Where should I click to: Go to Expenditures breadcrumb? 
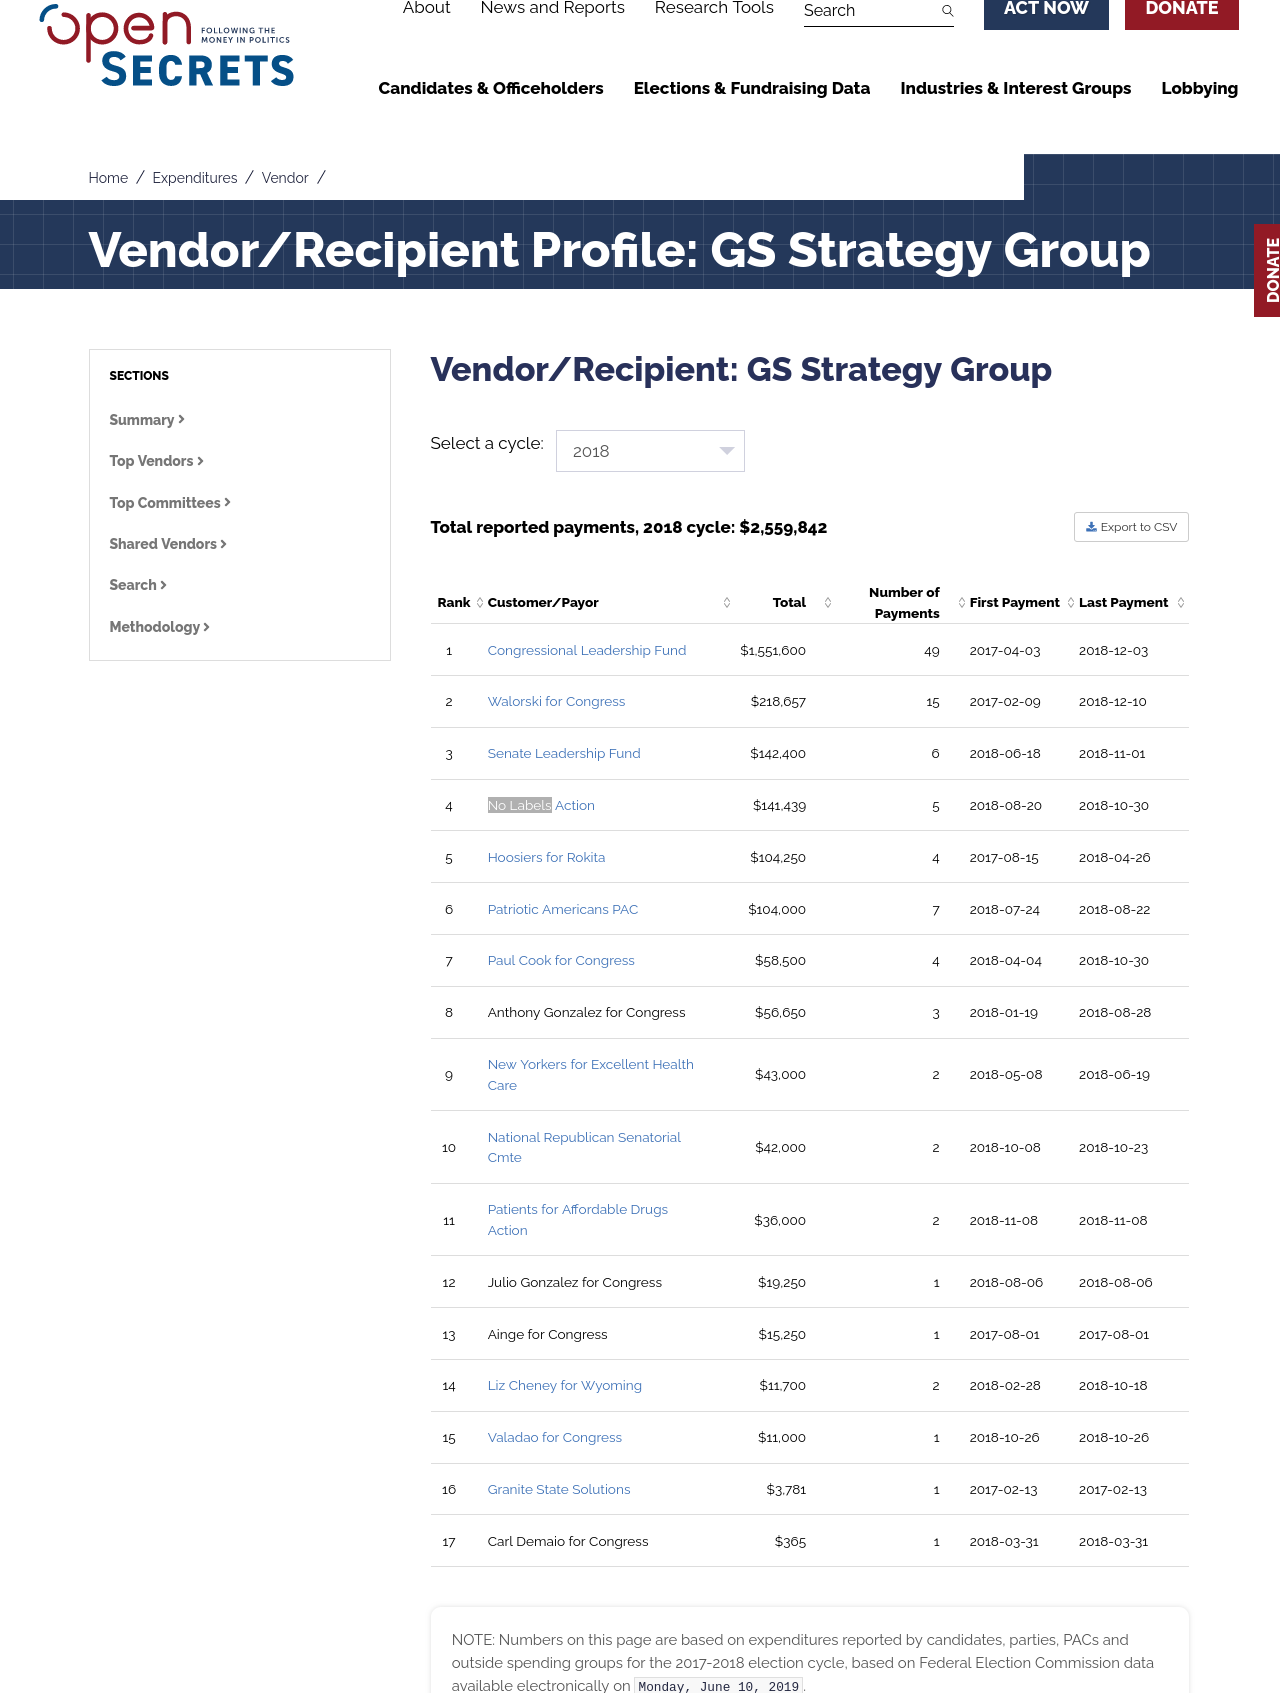click(195, 178)
